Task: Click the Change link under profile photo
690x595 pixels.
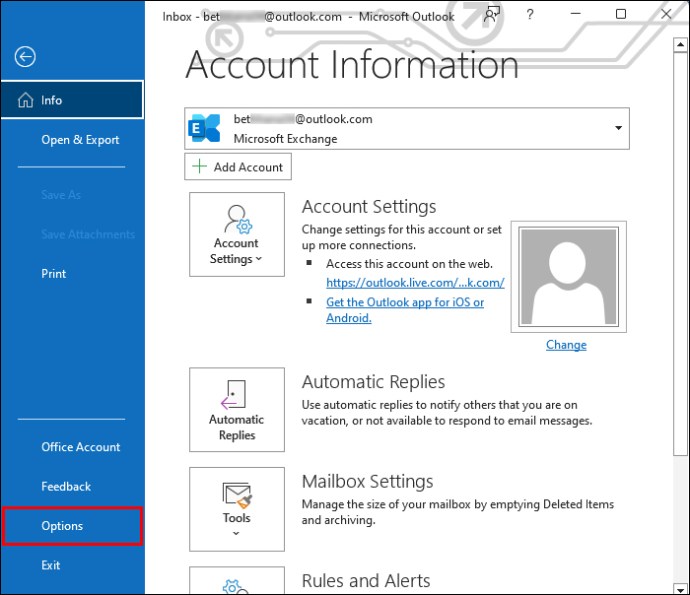Action: click(566, 345)
